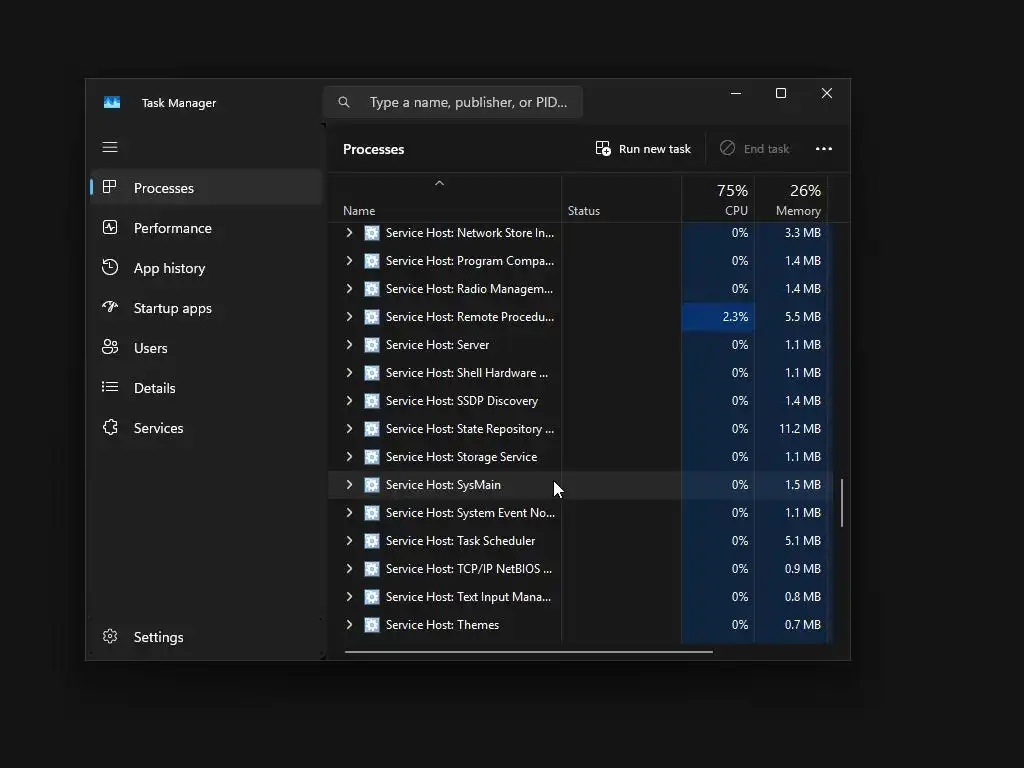
Task: Expand Service Host: Program Compatibility row
Action: click(x=349, y=261)
